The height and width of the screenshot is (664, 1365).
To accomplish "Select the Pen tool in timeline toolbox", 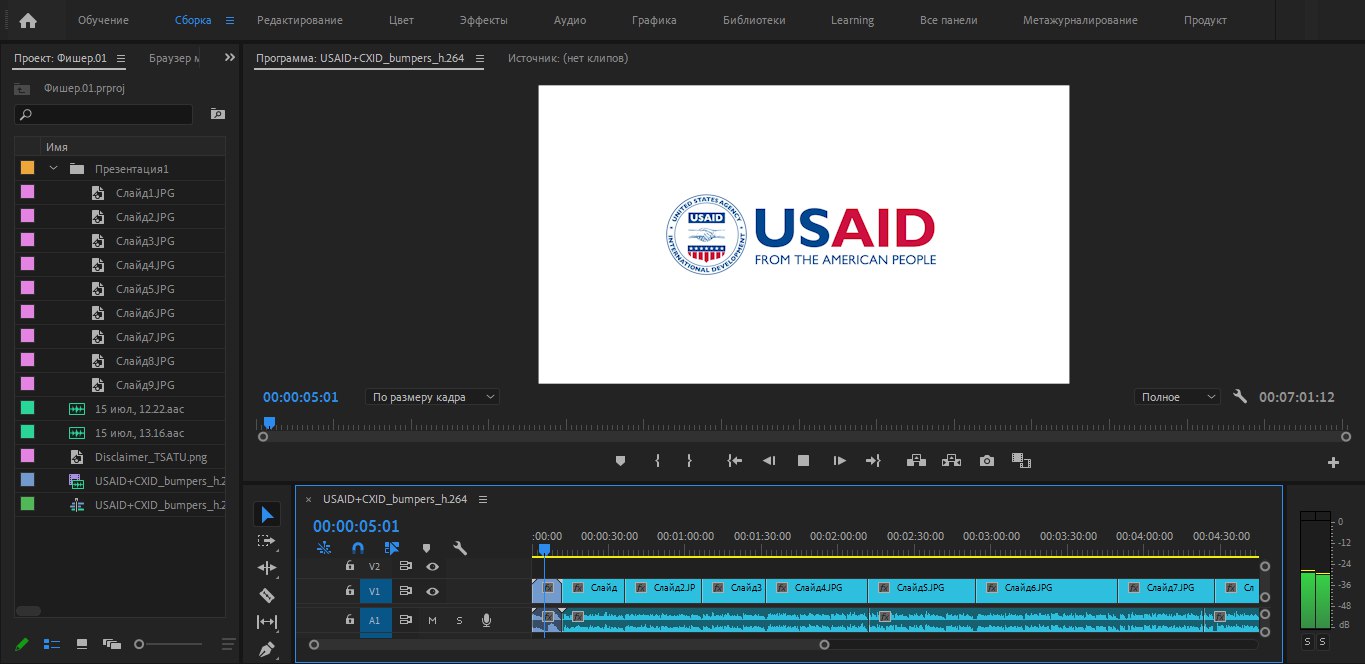I will (267, 649).
